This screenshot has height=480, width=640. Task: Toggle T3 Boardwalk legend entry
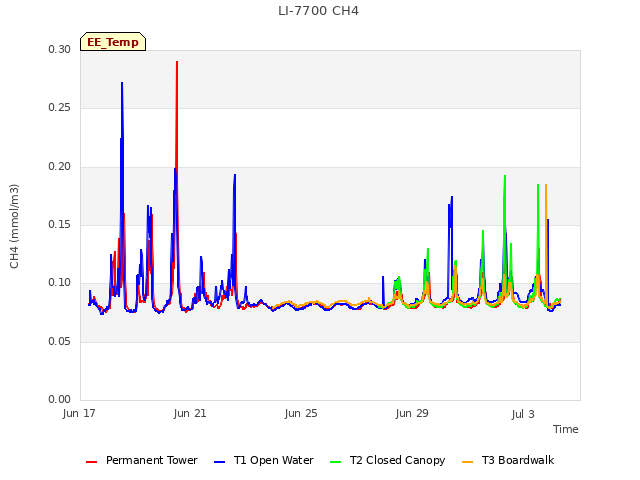point(508,460)
